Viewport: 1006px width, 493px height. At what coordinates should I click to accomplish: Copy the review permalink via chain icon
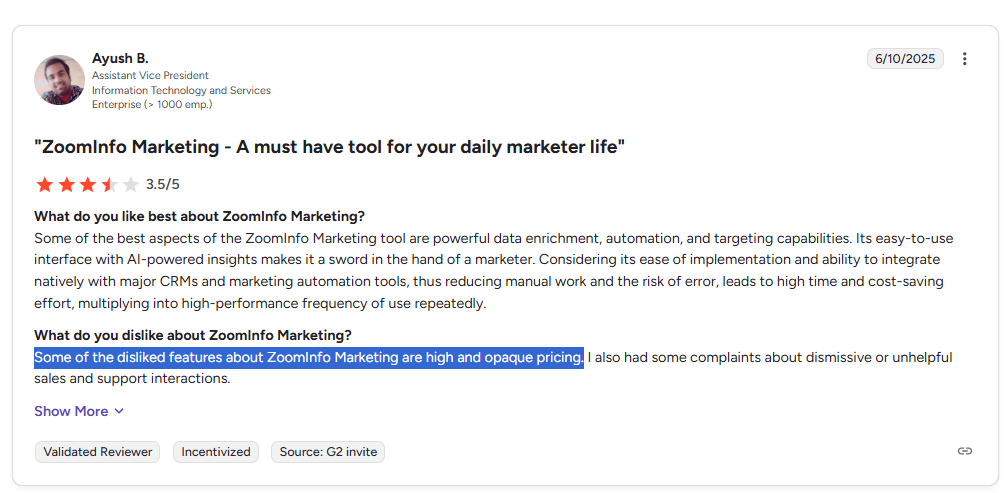[964, 451]
